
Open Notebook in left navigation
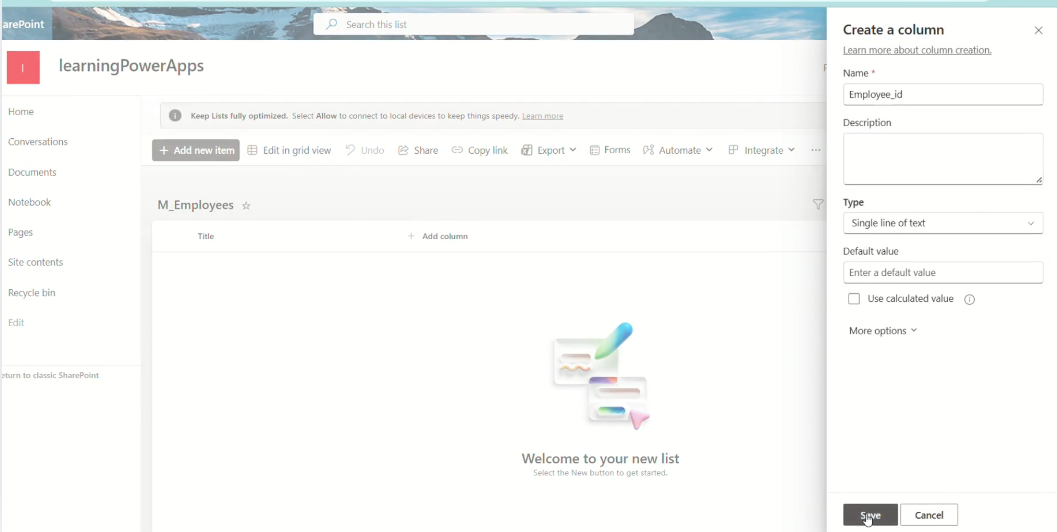[x=30, y=202]
